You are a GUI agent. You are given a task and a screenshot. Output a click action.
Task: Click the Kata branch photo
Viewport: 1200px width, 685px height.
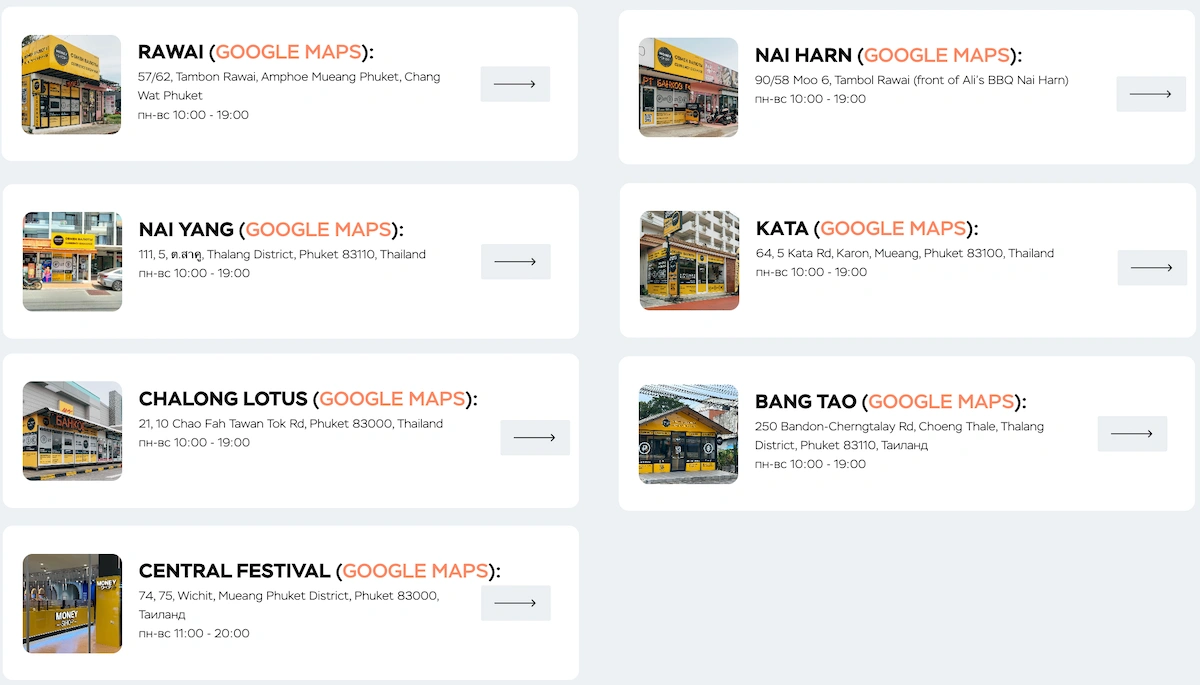[x=689, y=260]
